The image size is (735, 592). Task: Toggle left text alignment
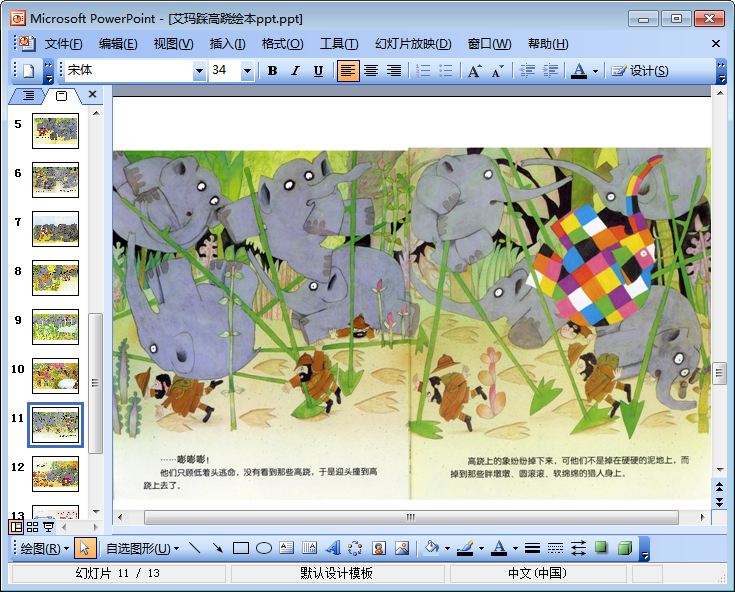click(x=348, y=71)
